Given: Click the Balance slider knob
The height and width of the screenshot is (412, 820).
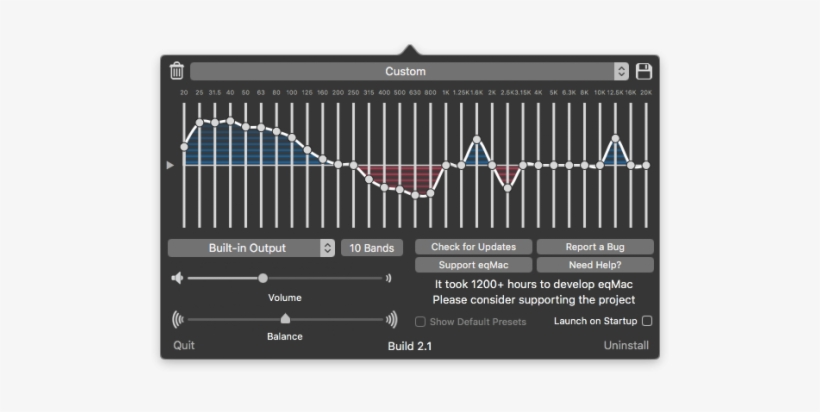Looking at the screenshot, I should tap(285, 318).
